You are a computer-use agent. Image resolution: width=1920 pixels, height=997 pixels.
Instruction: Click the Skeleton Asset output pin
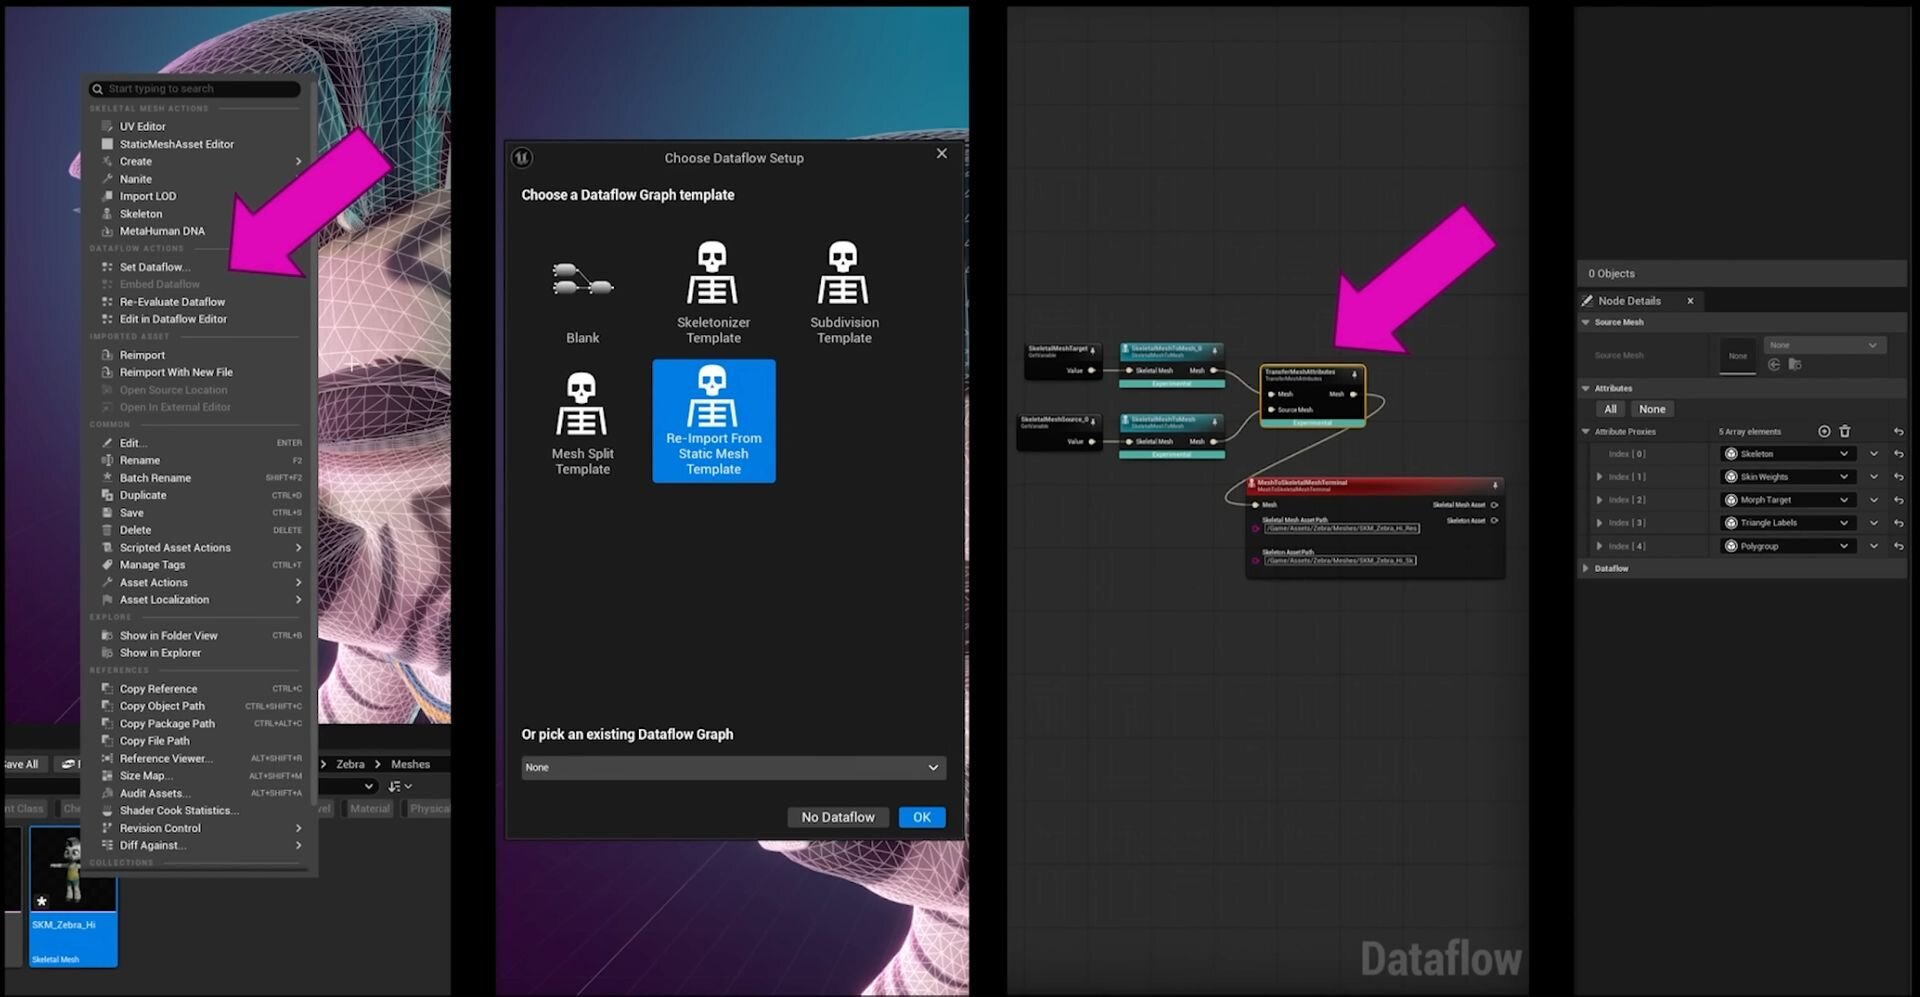click(1495, 521)
